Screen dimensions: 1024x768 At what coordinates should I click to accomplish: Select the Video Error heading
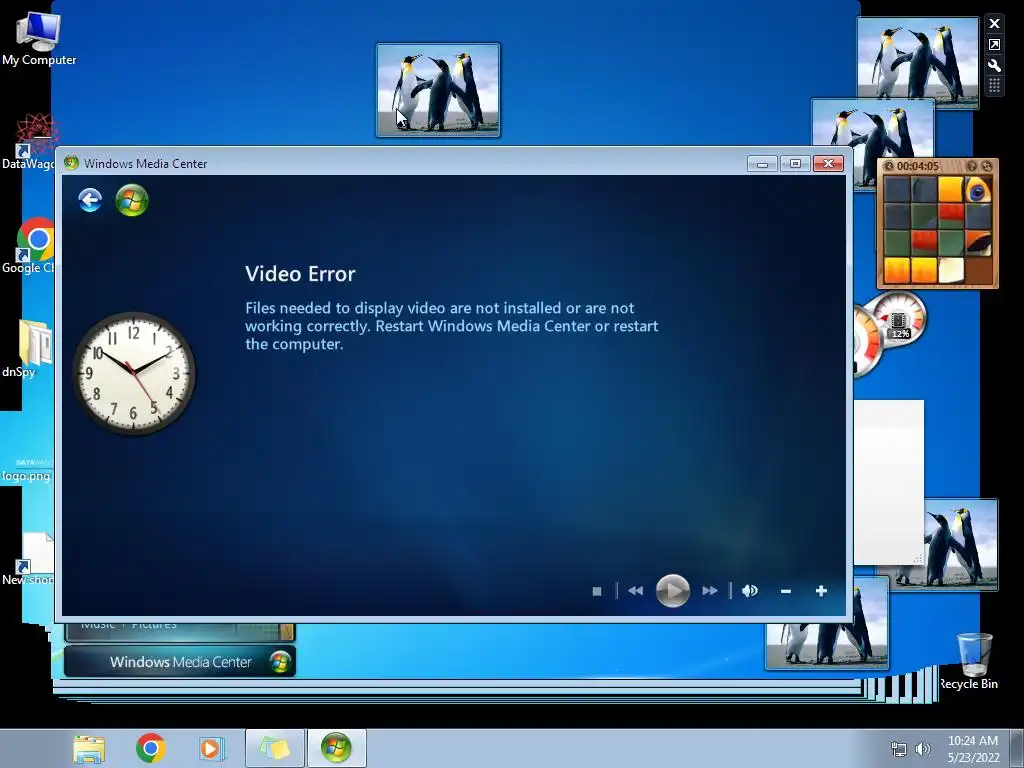click(300, 274)
